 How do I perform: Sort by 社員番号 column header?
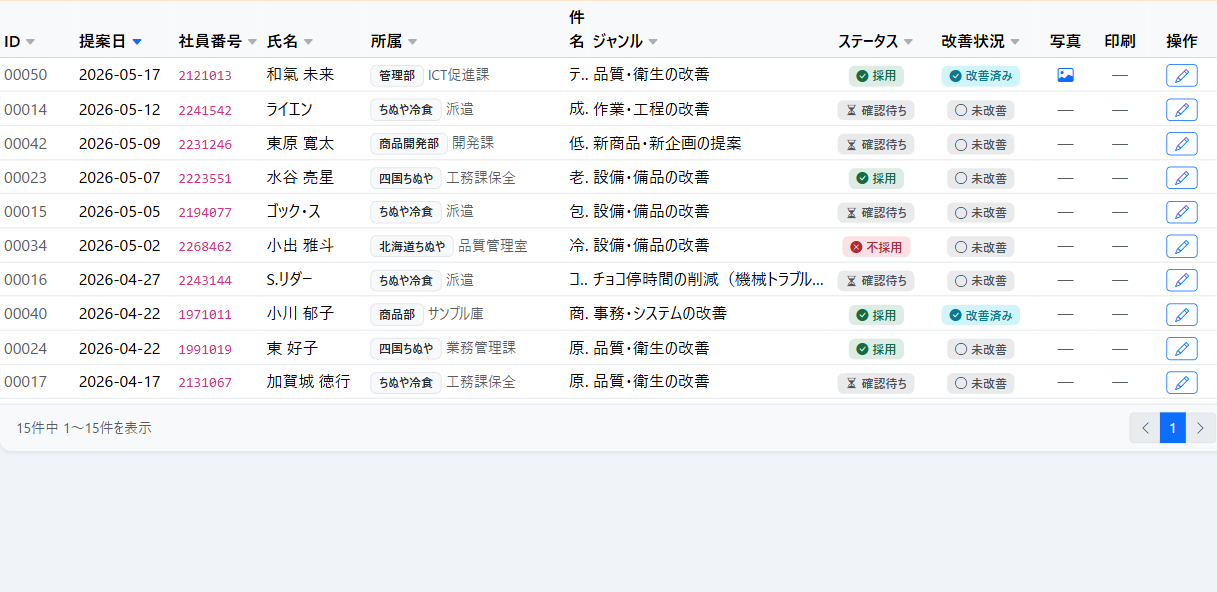click(218, 41)
